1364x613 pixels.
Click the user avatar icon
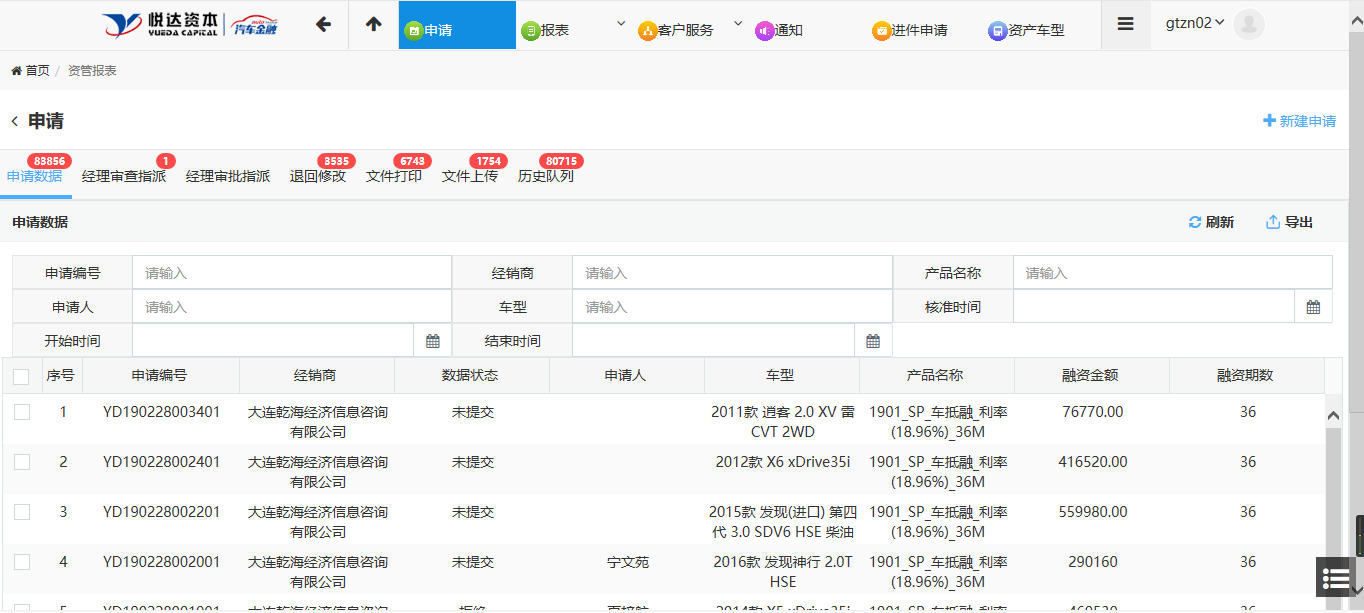point(1248,25)
